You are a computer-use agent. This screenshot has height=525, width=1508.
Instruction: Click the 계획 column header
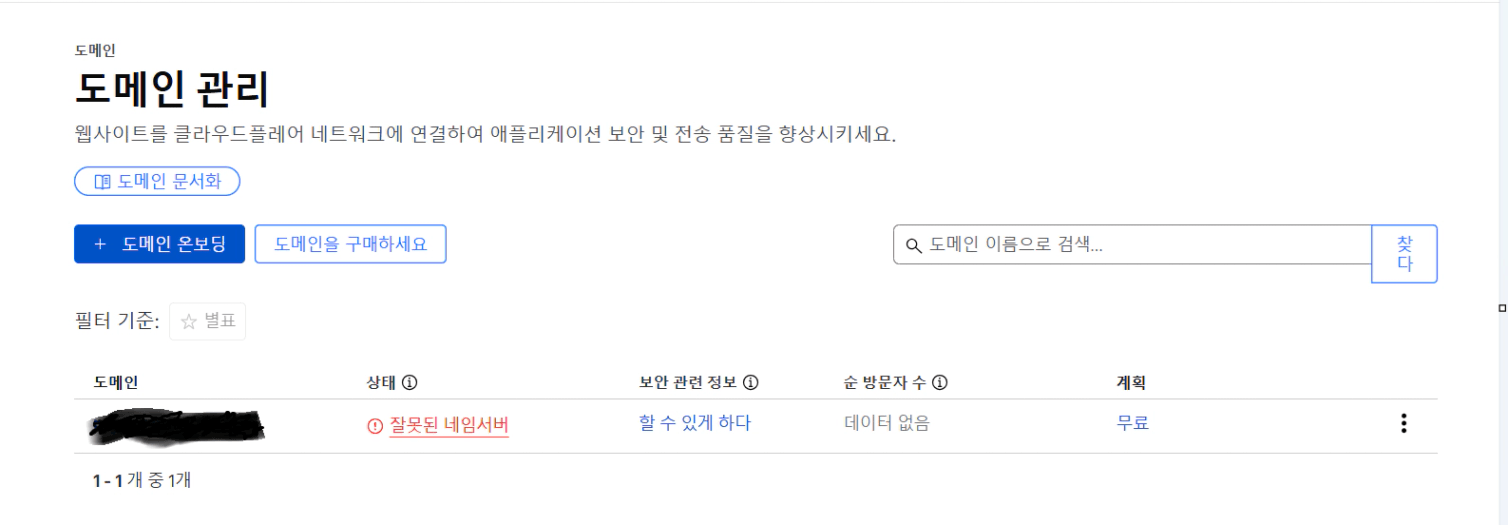(1131, 382)
